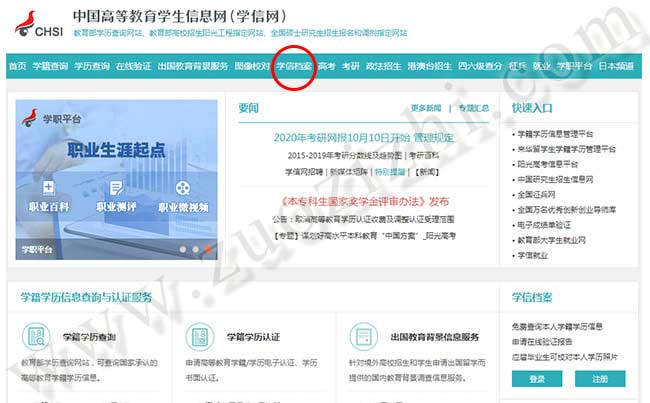Open the 职业微视频 play icon
The height and width of the screenshot is (403, 650).
[x=182, y=188]
